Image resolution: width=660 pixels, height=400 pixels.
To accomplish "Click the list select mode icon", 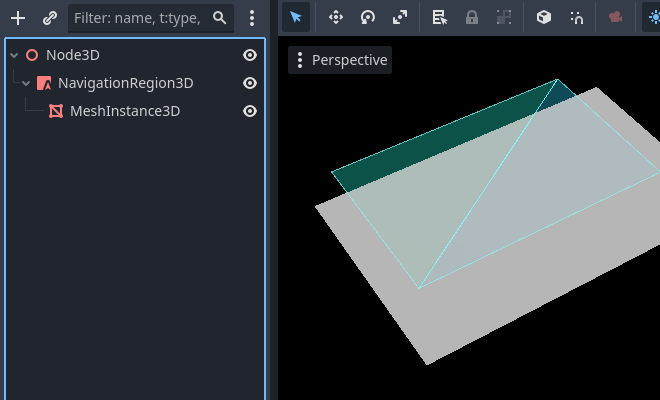I will click(439, 17).
